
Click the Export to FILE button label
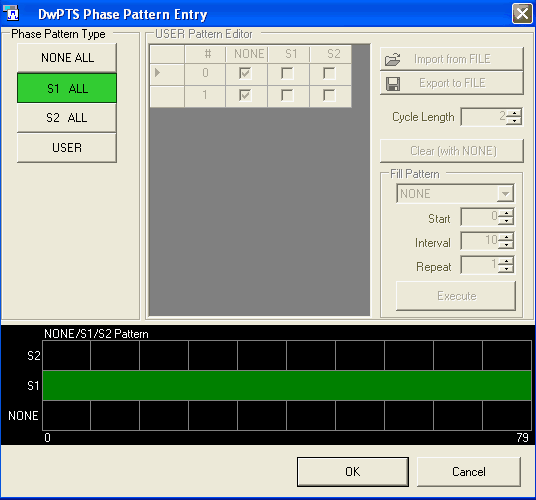[x=452, y=83]
